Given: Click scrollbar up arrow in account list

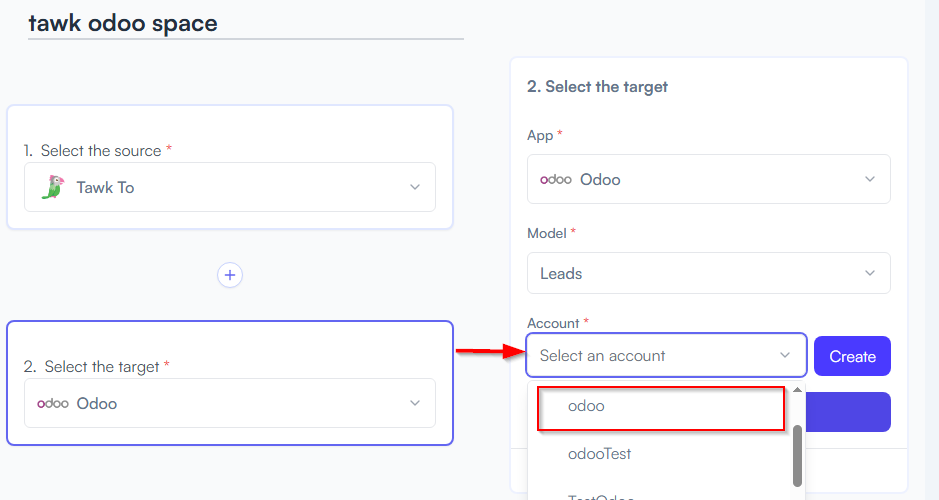Looking at the screenshot, I should pyautogui.click(x=797, y=390).
